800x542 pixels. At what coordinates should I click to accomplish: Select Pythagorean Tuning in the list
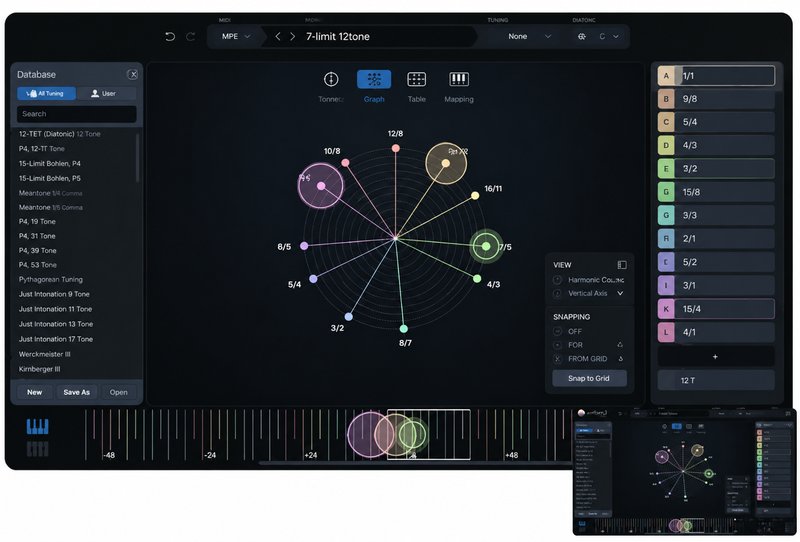coord(51,279)
